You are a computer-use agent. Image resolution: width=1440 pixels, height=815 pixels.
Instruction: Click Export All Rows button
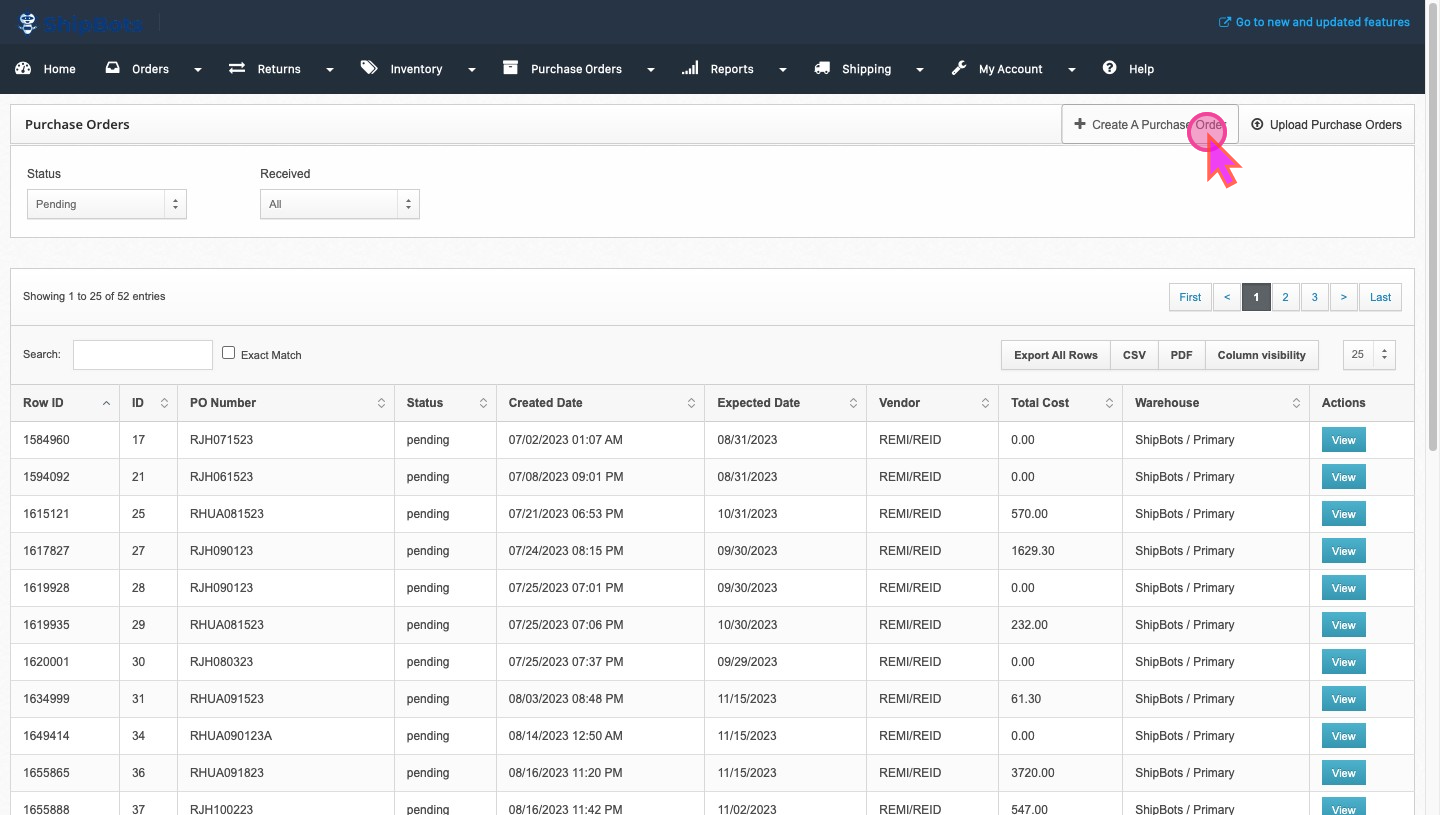pyautogui.click(x=1056, y=355)
